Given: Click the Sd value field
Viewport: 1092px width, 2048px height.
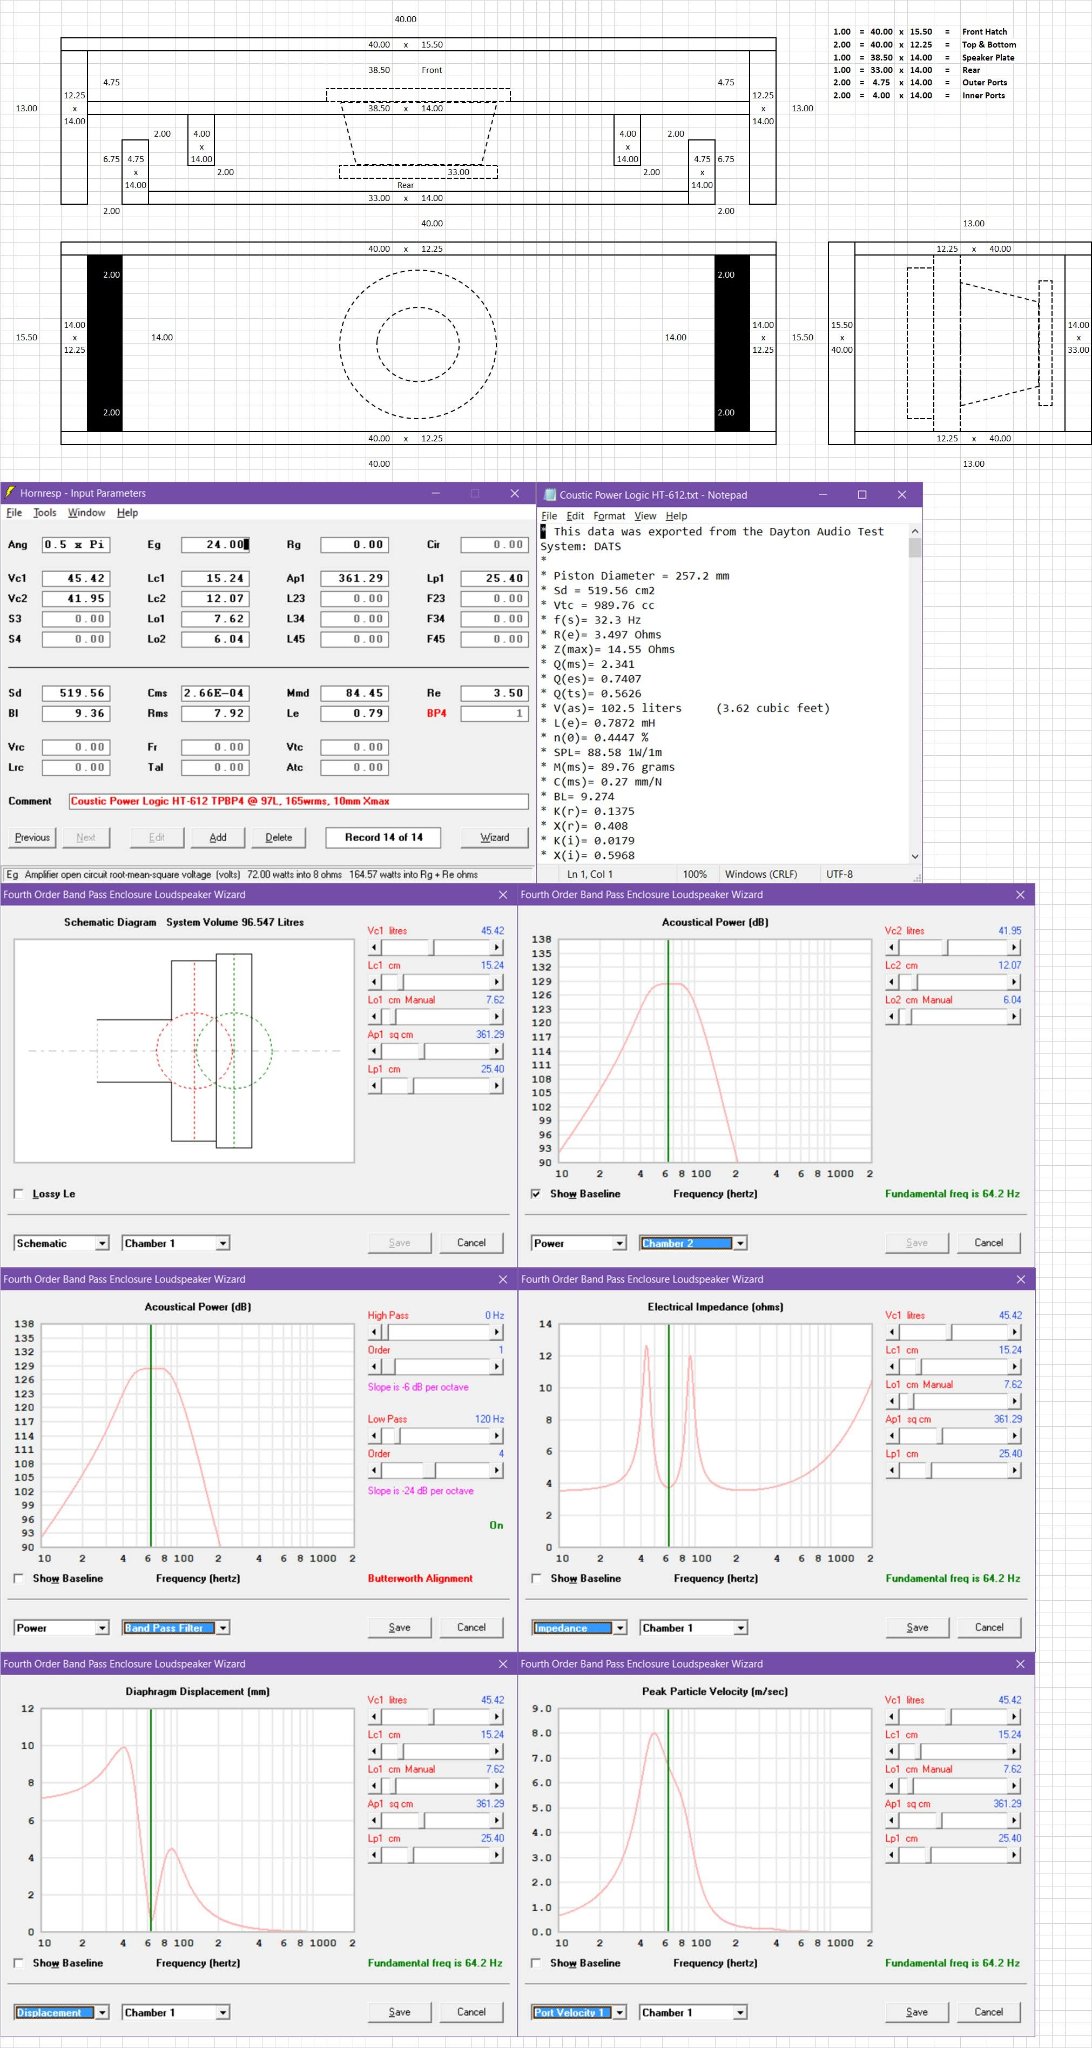Looking at the screenshot, I should tap(76, 693).
